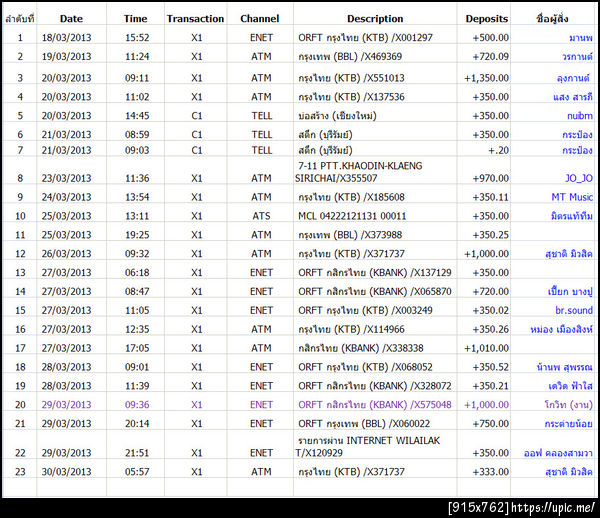Image resolution: width=600 pixels, height=518 pixels.
Task: Click the deposit +350.26 cell
Action: pos(491,329)
